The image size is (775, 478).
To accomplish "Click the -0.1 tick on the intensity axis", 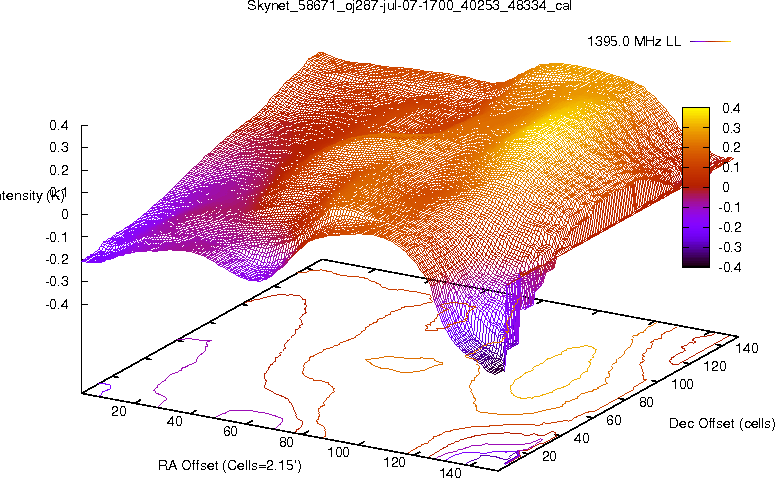I will point(57,237).
